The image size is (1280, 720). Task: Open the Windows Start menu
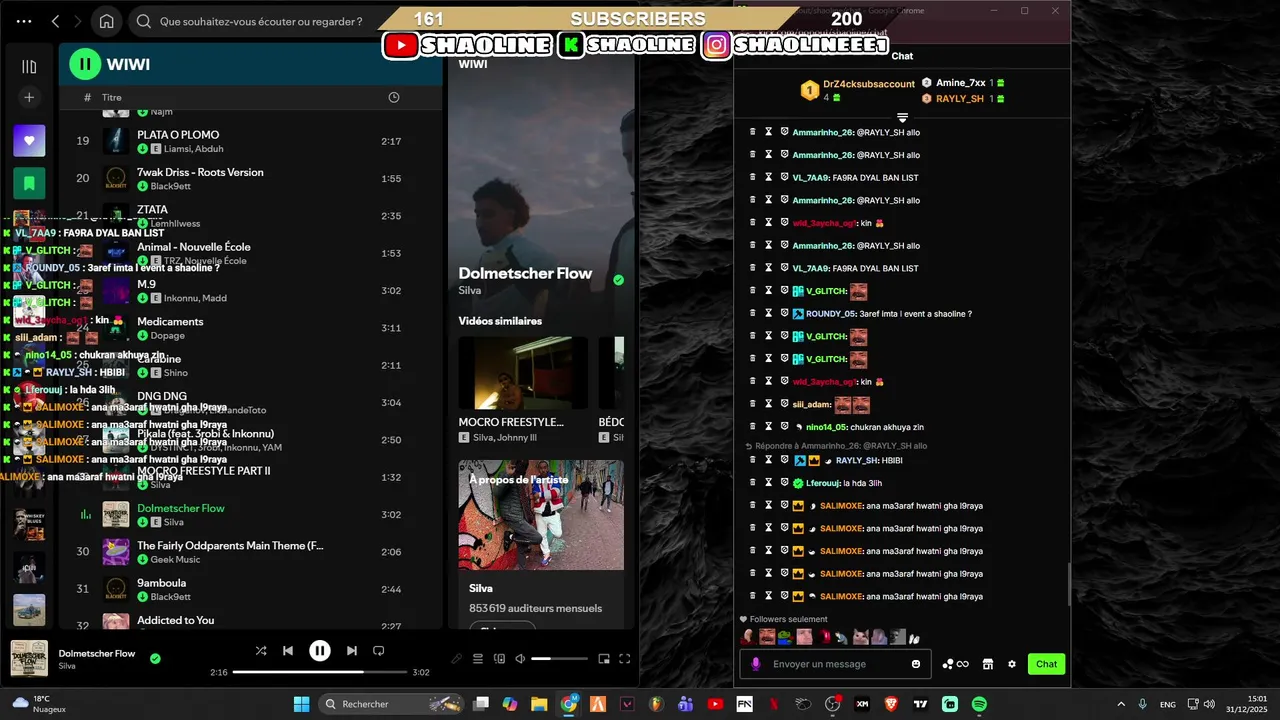click(301, 704)
